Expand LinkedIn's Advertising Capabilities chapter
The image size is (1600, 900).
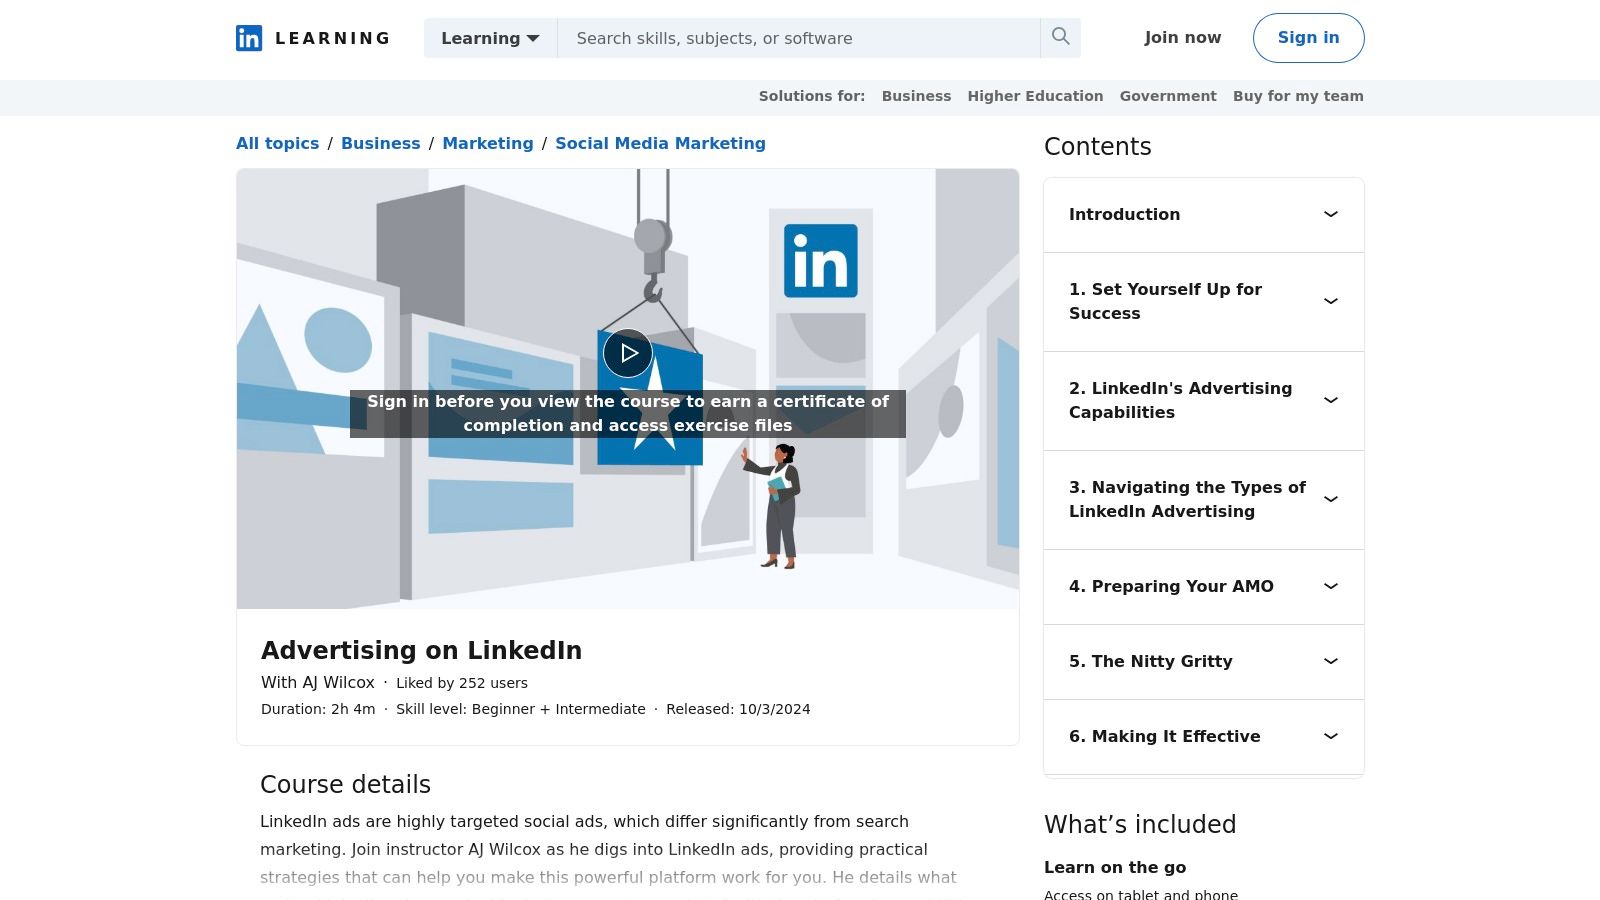pos(1203,400)
